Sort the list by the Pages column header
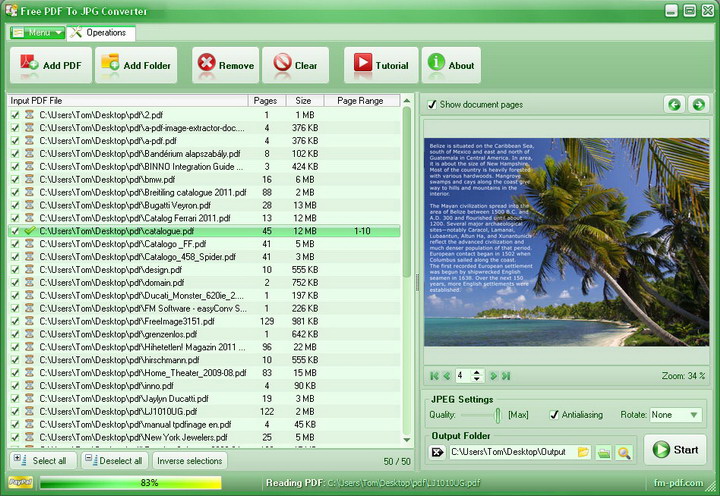 (x=266, y=101)
